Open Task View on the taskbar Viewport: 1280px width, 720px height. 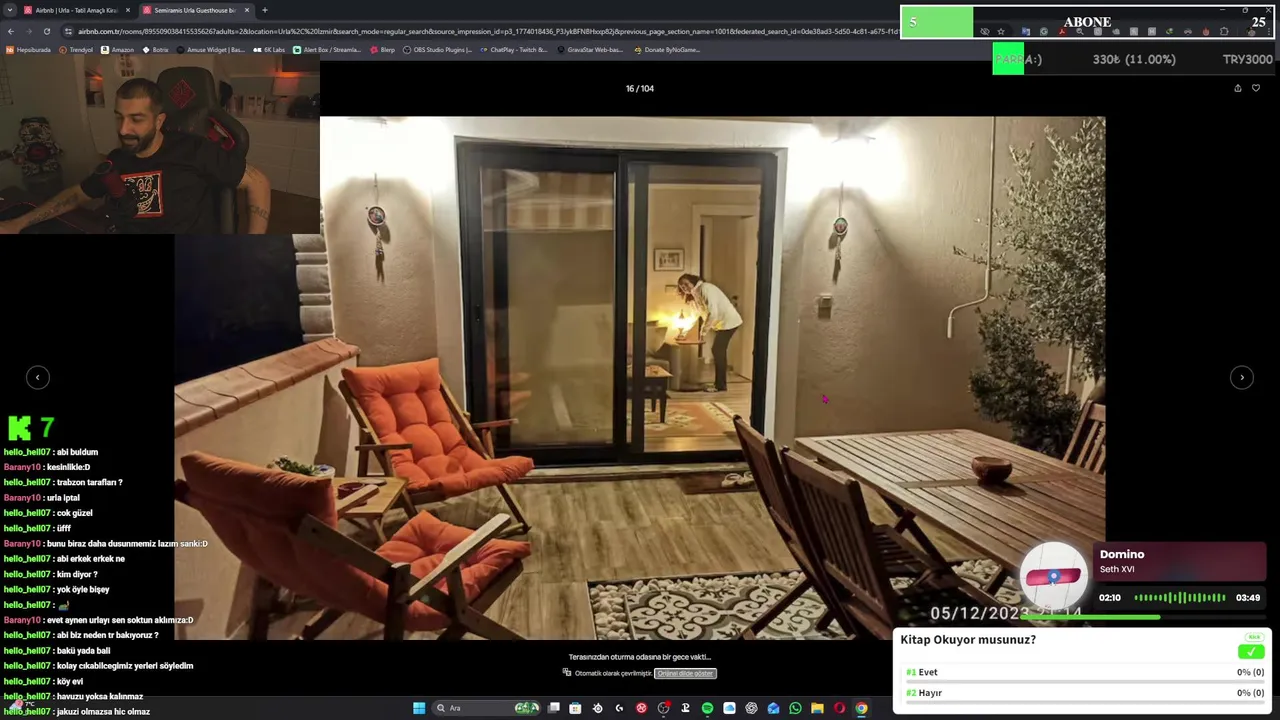click(x=553, y=708)
